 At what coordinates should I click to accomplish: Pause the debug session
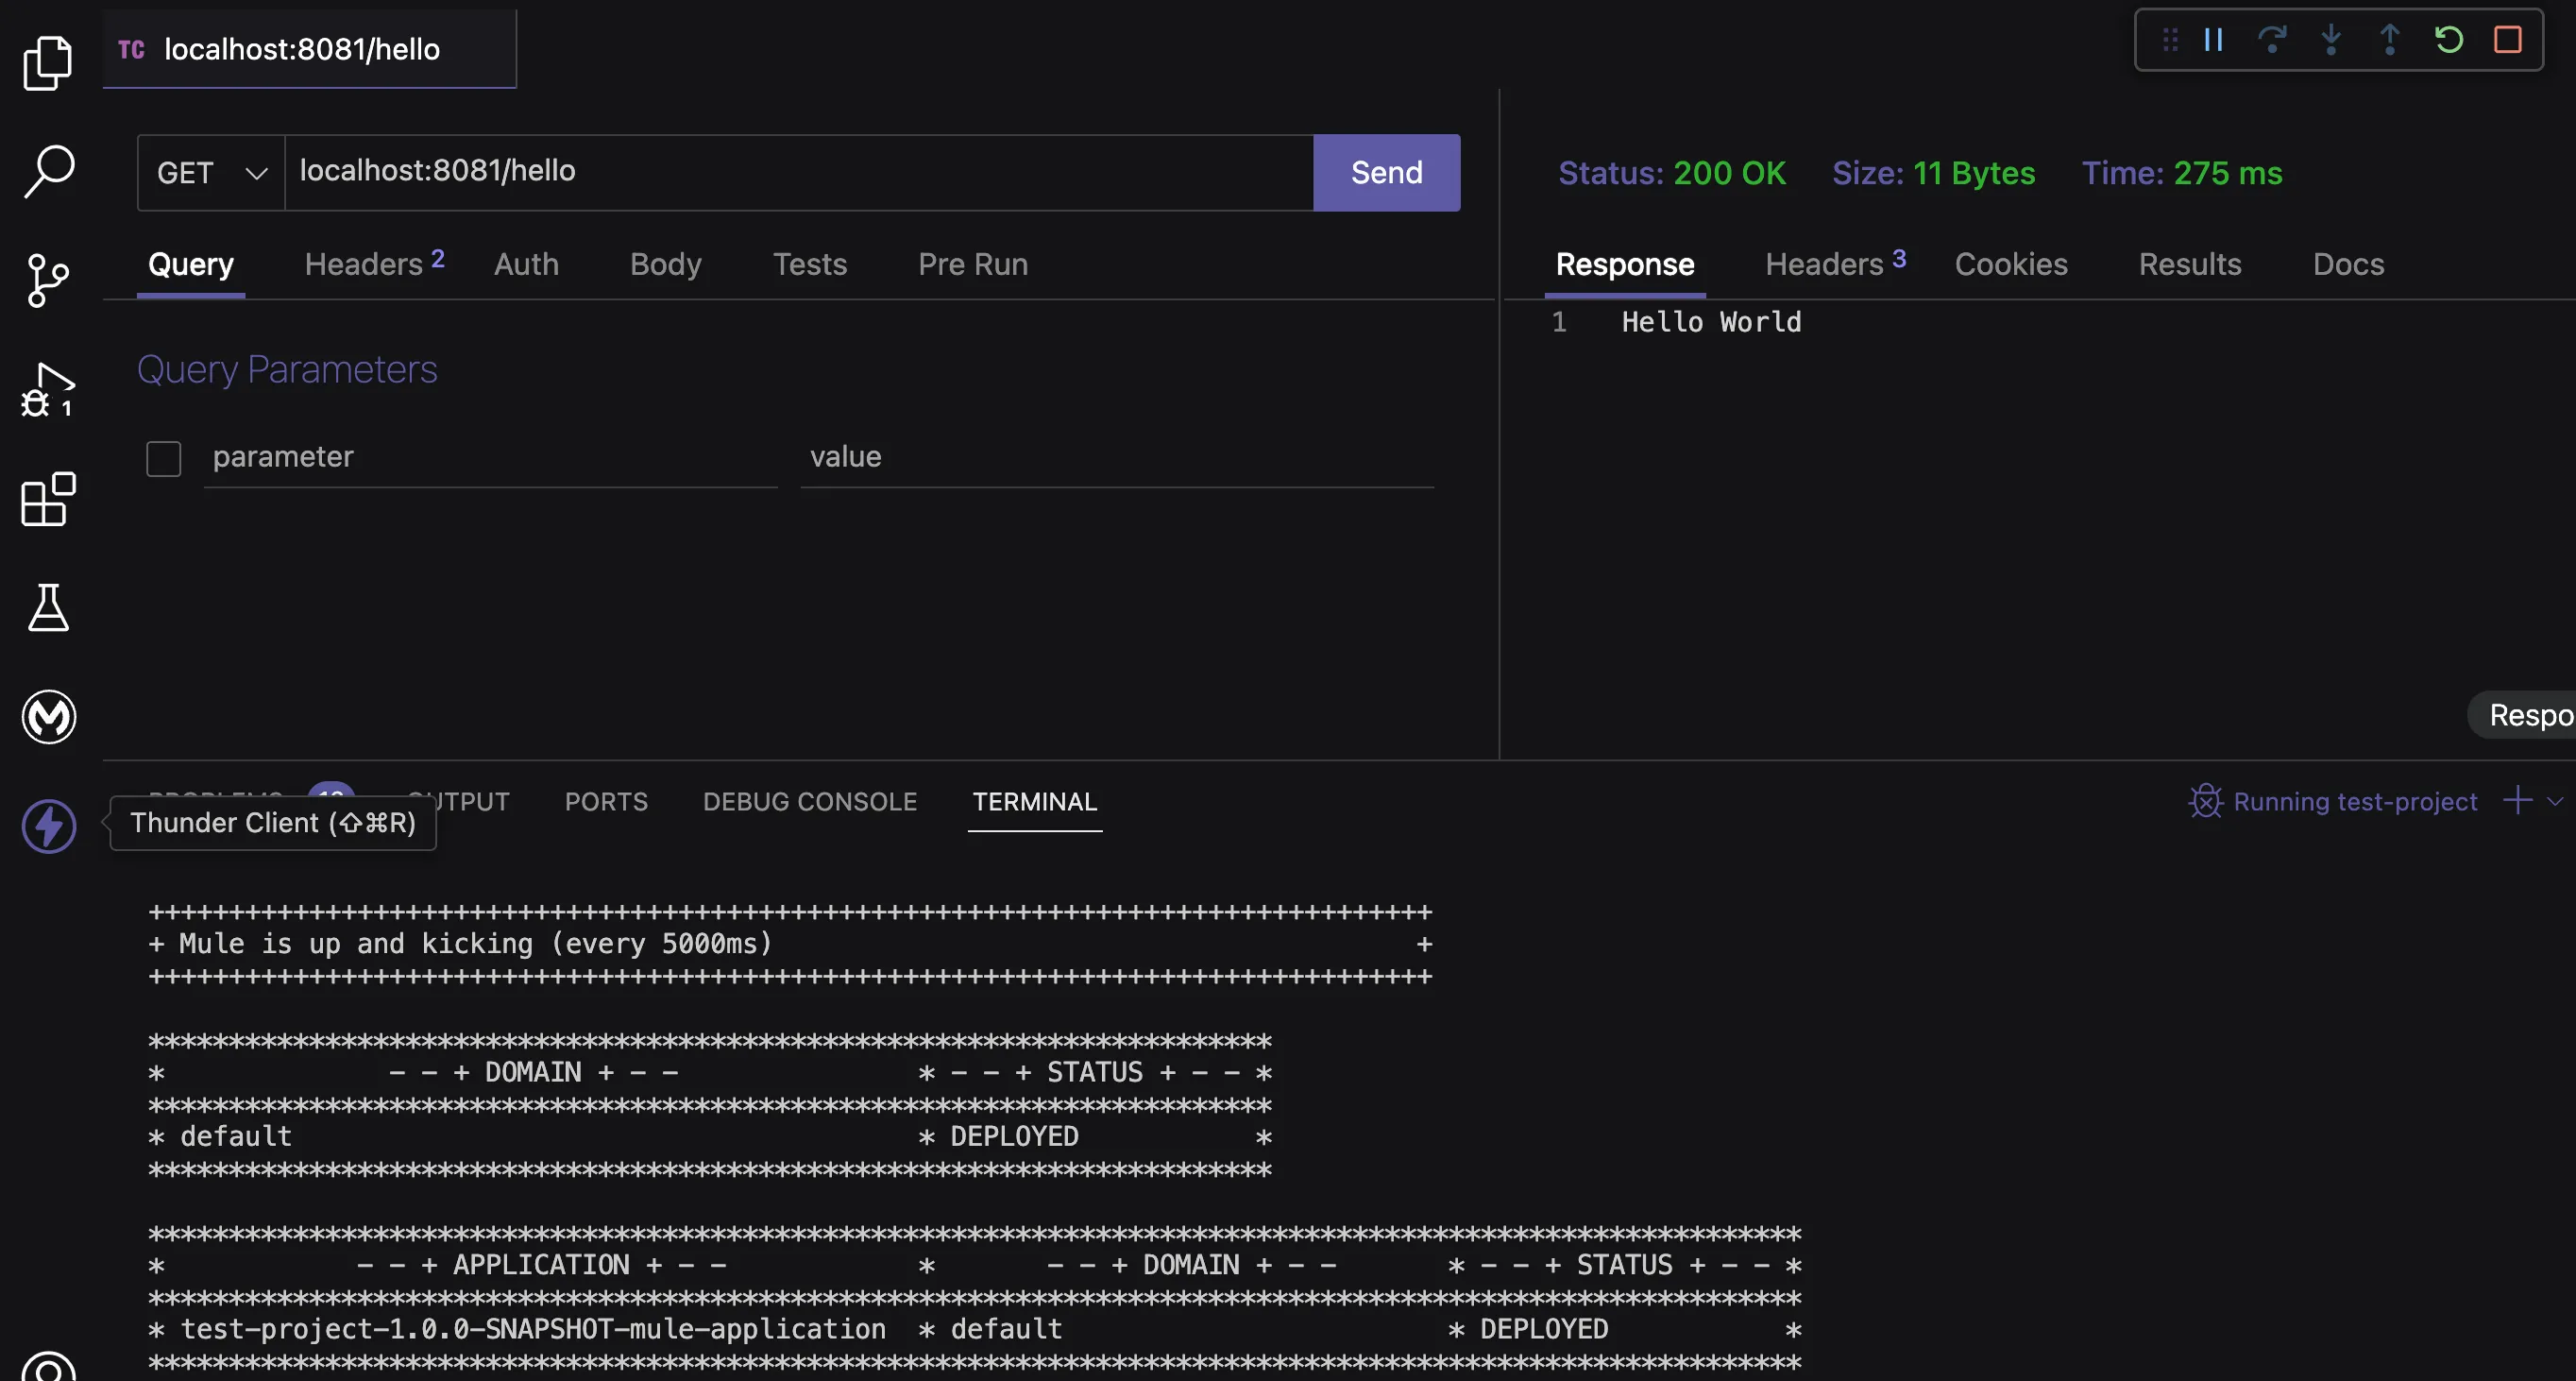click(x=2213, y=40)
